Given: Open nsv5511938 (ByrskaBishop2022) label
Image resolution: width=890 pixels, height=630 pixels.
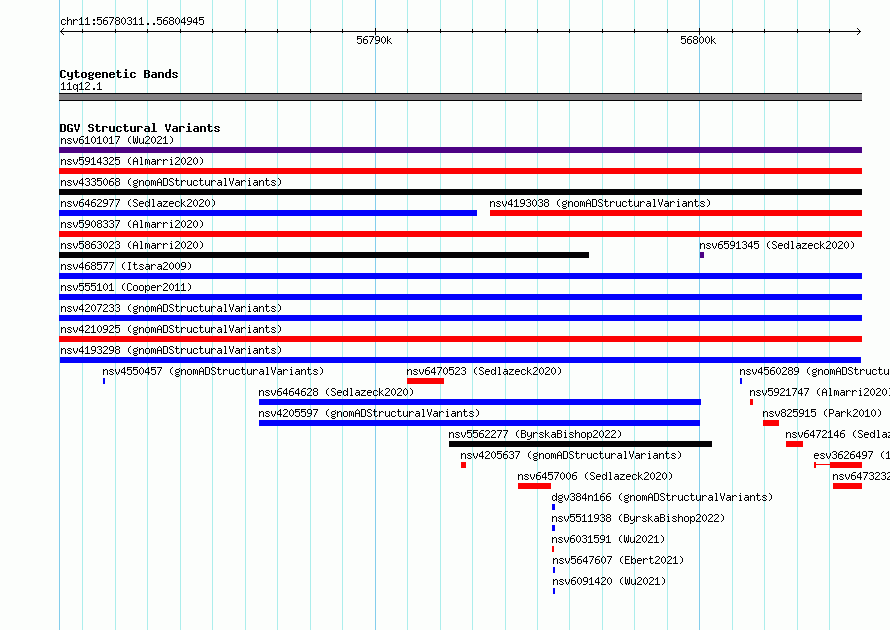Looking at the screenshot, I should [x=639, y=518].
